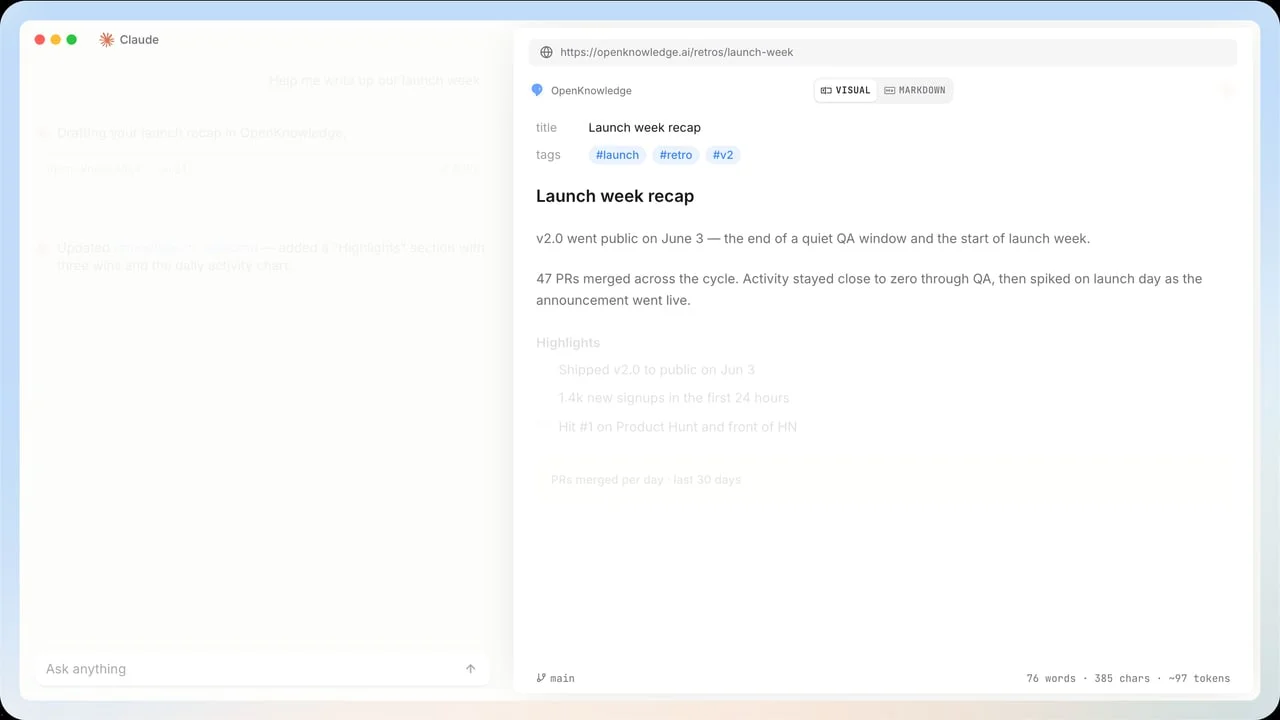Click the openknowledge.ai URL address bar
This screenshot has height=720, width=1280.
pos(883,52)
